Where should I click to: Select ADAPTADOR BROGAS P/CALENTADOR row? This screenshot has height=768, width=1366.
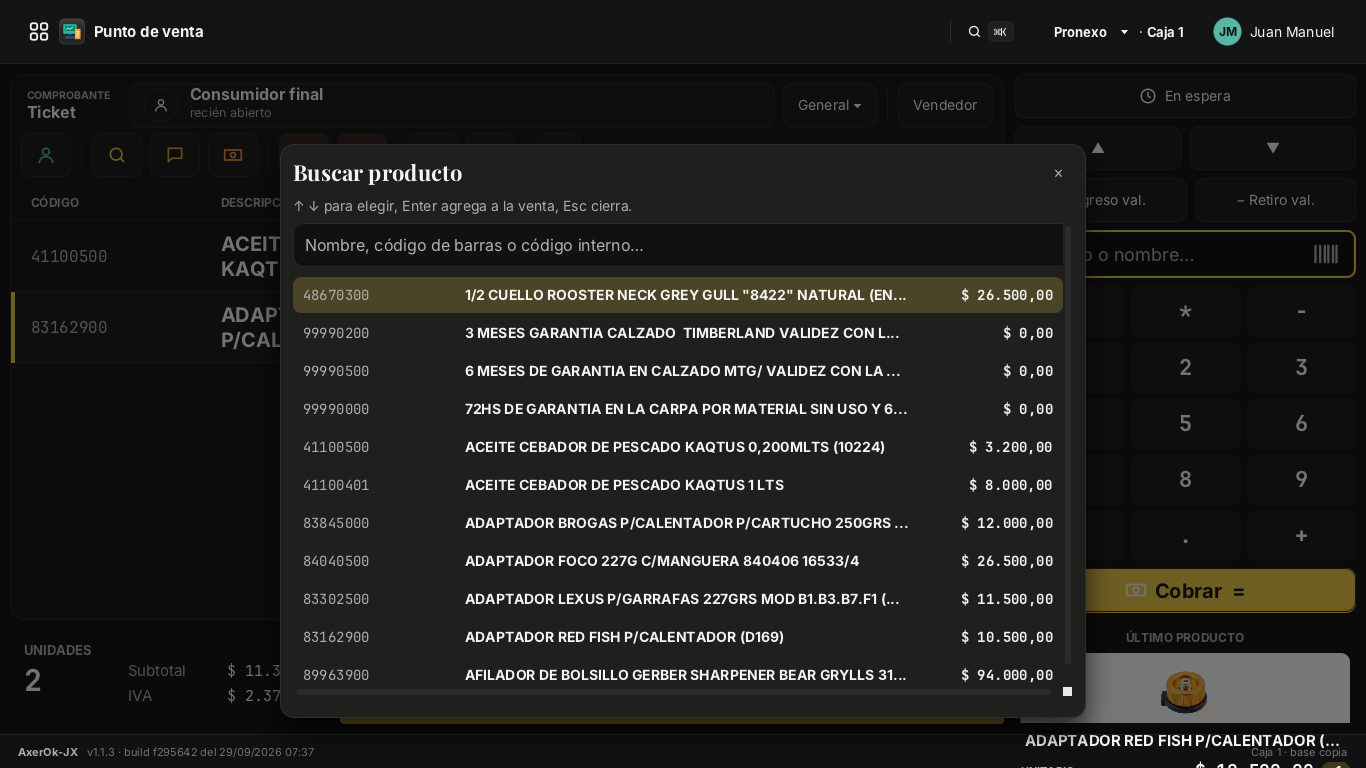(678, 523)
